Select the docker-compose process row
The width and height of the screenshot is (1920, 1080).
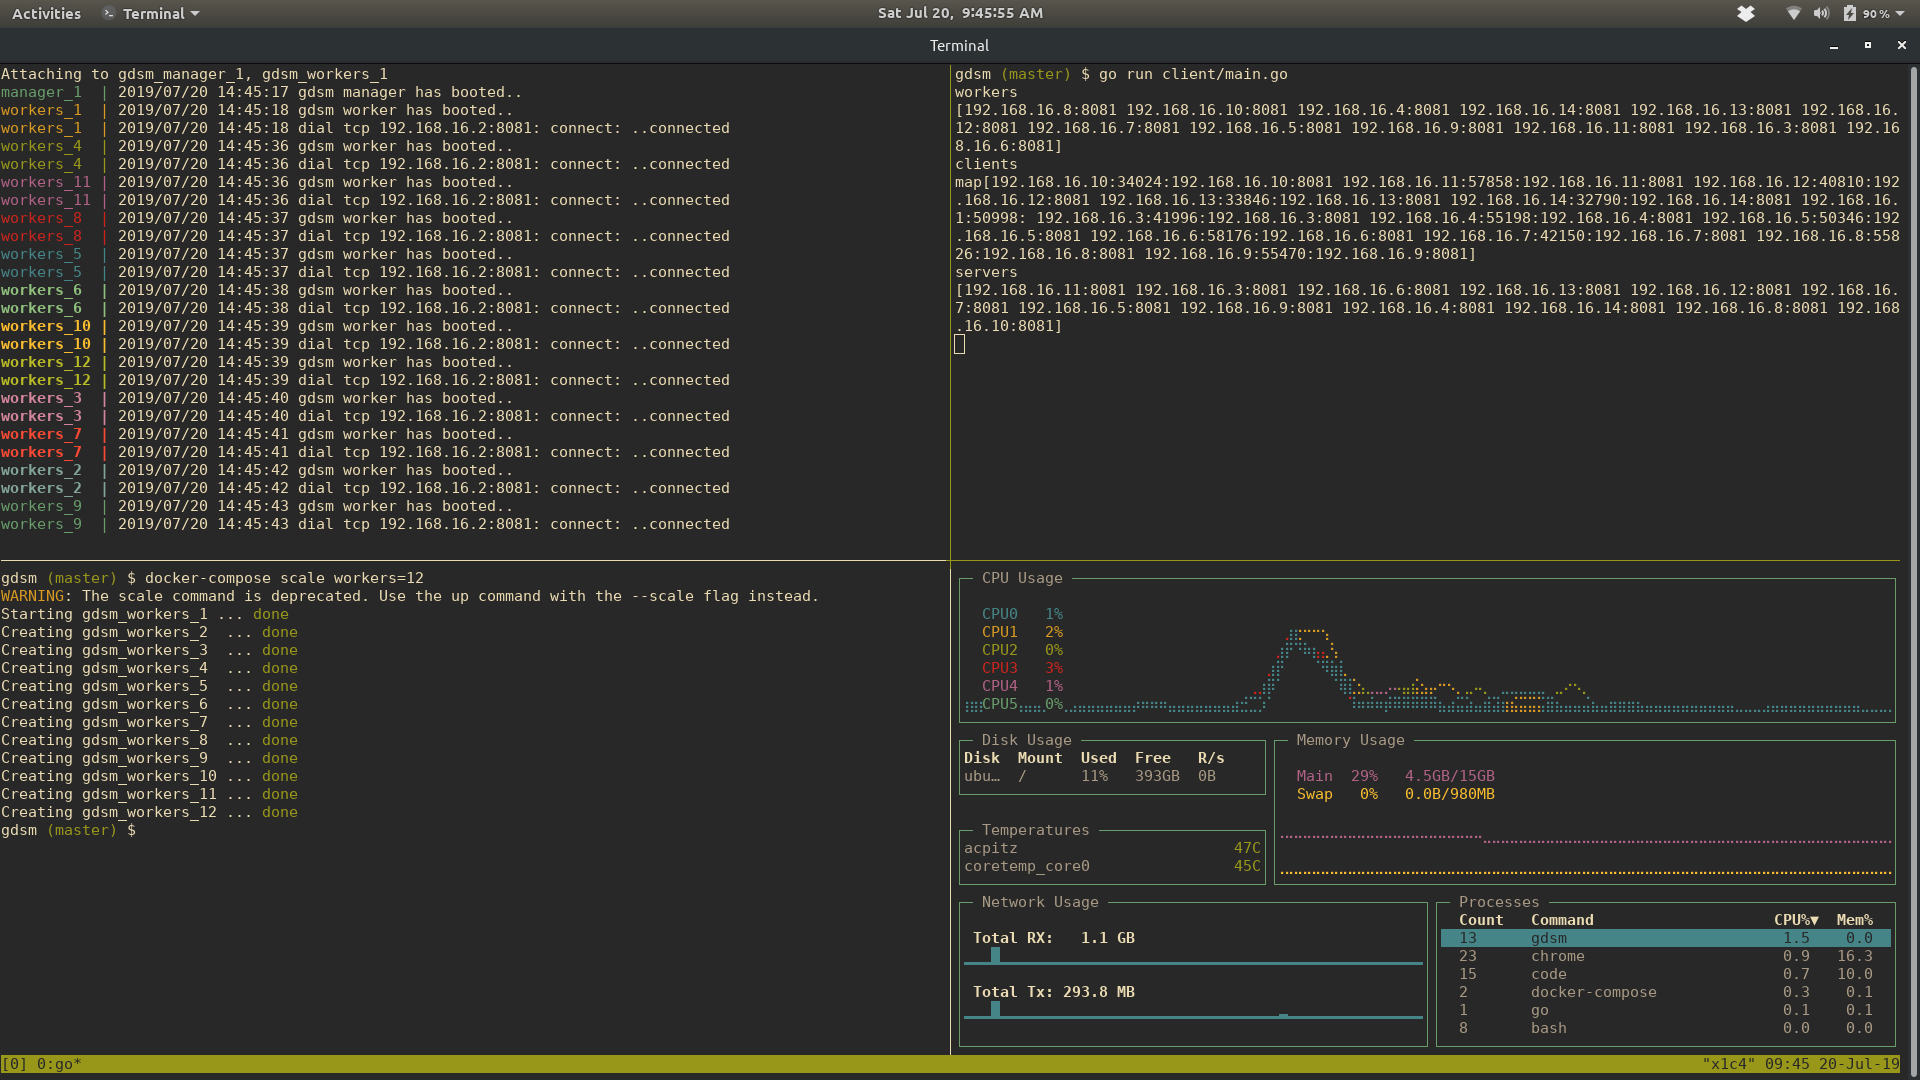(1665, 992)
